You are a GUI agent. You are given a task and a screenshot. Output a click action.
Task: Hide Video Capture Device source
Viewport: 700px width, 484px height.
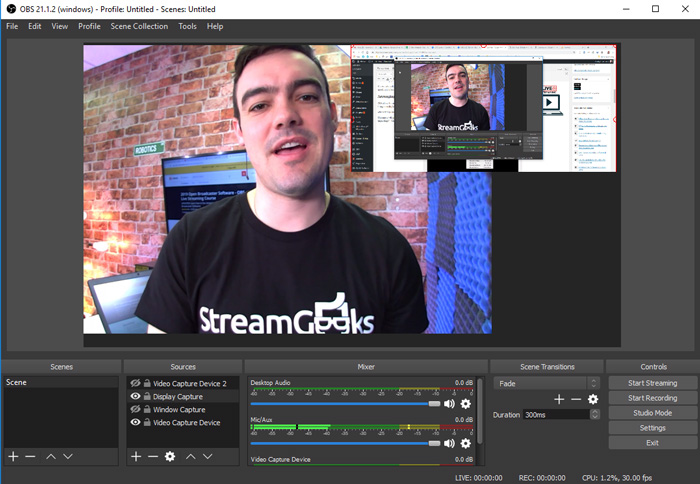pyautogui.click(x=135, y=422)
